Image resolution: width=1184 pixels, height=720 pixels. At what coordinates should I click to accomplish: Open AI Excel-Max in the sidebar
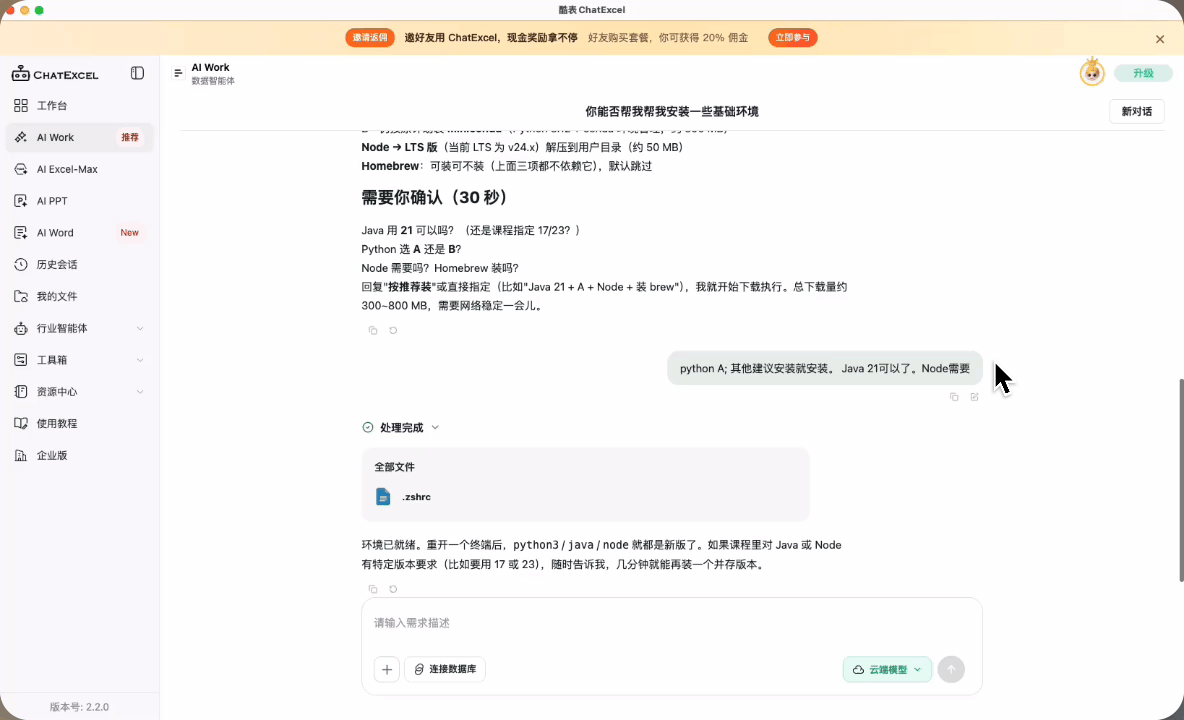click(80, 169)
